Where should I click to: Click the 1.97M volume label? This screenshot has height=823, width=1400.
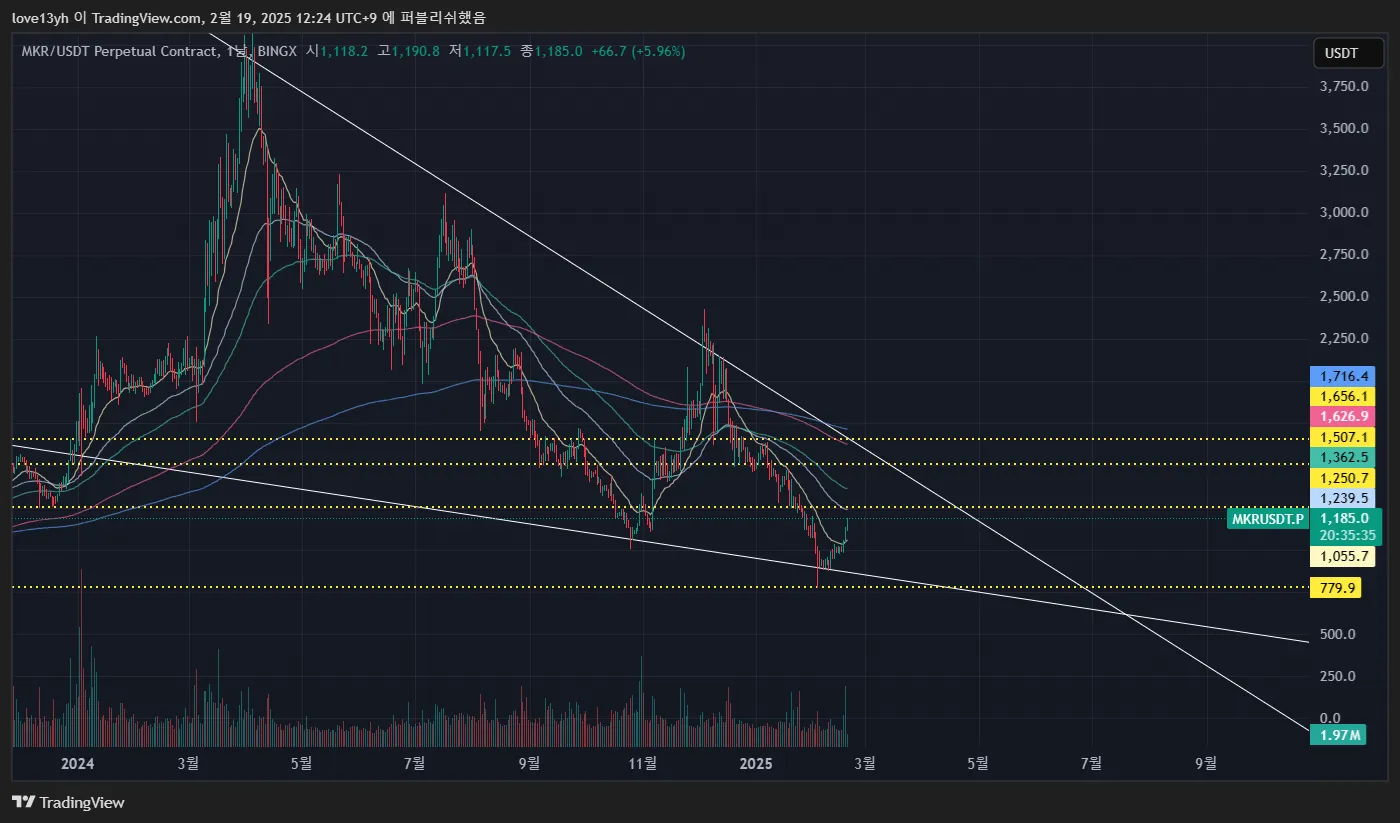(1339, 735)
